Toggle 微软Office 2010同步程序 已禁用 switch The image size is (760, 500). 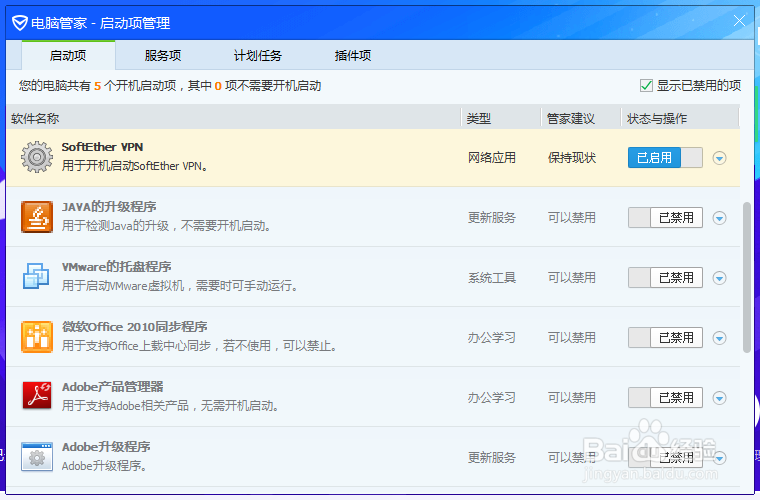click(x=665, y=338)
